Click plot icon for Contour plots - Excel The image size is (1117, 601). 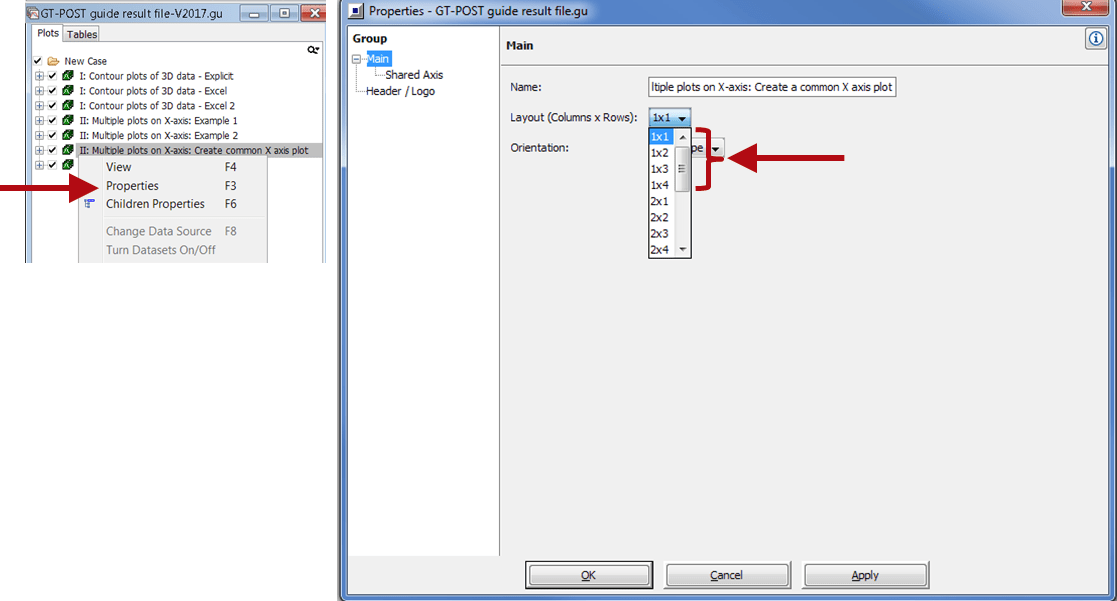point(68,90)
